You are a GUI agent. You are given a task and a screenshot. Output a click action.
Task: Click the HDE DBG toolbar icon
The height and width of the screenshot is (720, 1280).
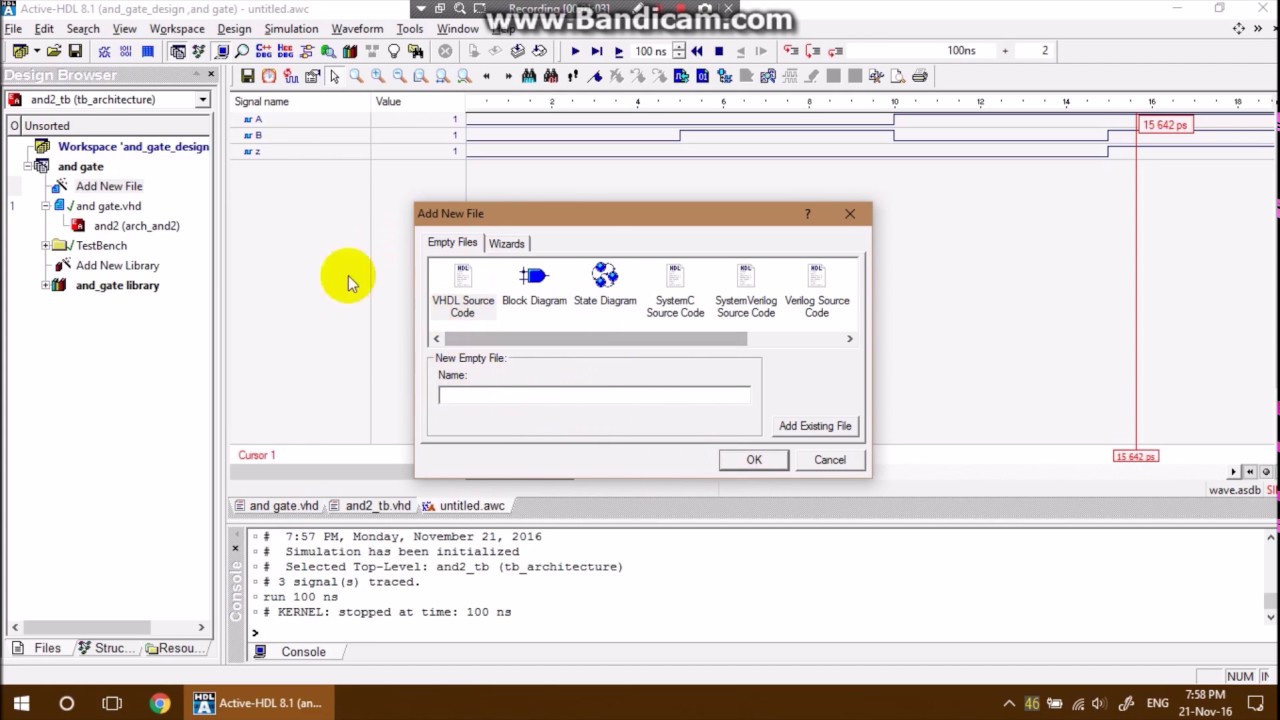(x=285, y=51)
